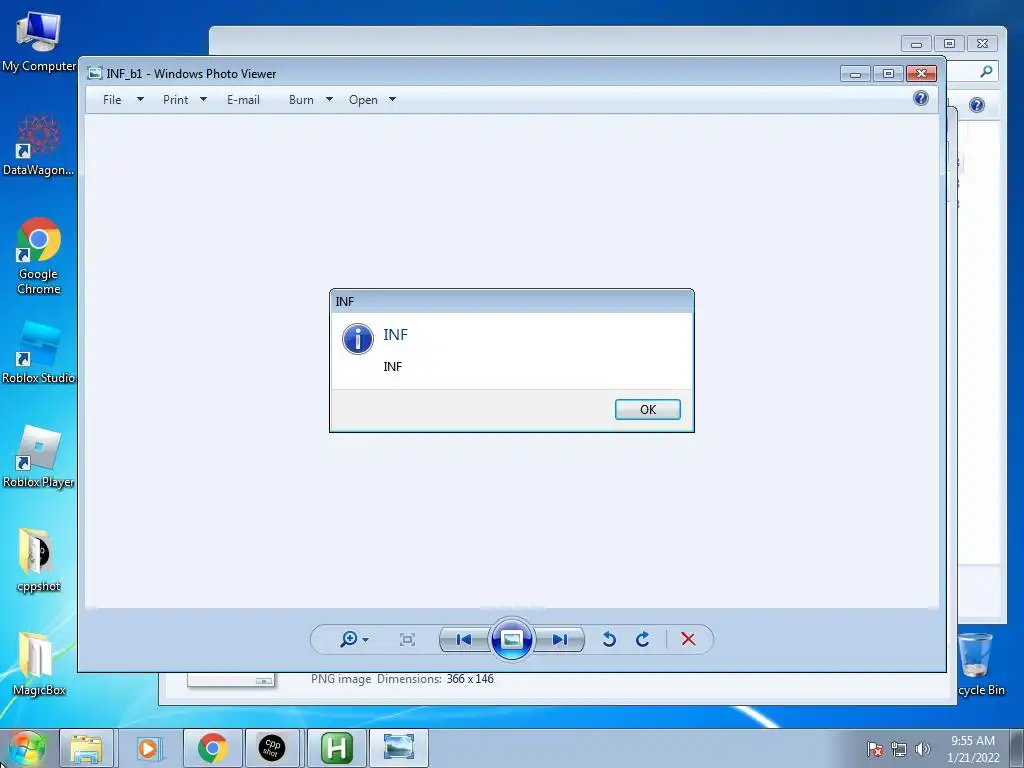Open File Explorer from taskbar
1024x768 pixels.
point(87,748)
